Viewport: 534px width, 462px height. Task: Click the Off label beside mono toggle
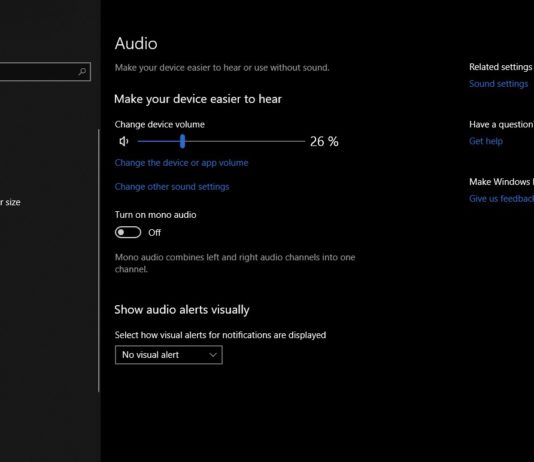point(154,233)
